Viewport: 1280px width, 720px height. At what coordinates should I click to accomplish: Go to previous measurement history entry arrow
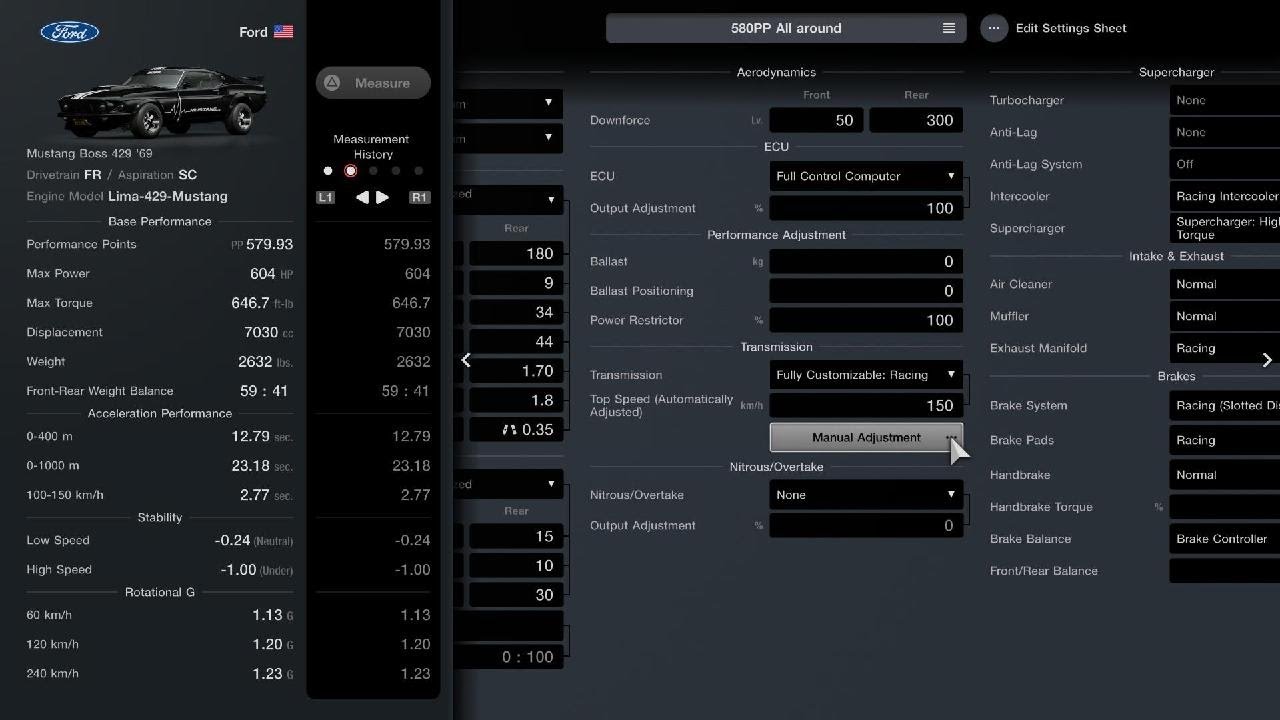tap(361, 197)
